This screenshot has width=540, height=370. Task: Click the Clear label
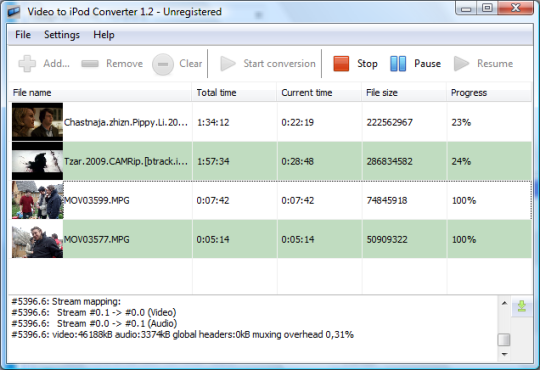(x=190, y=64)
